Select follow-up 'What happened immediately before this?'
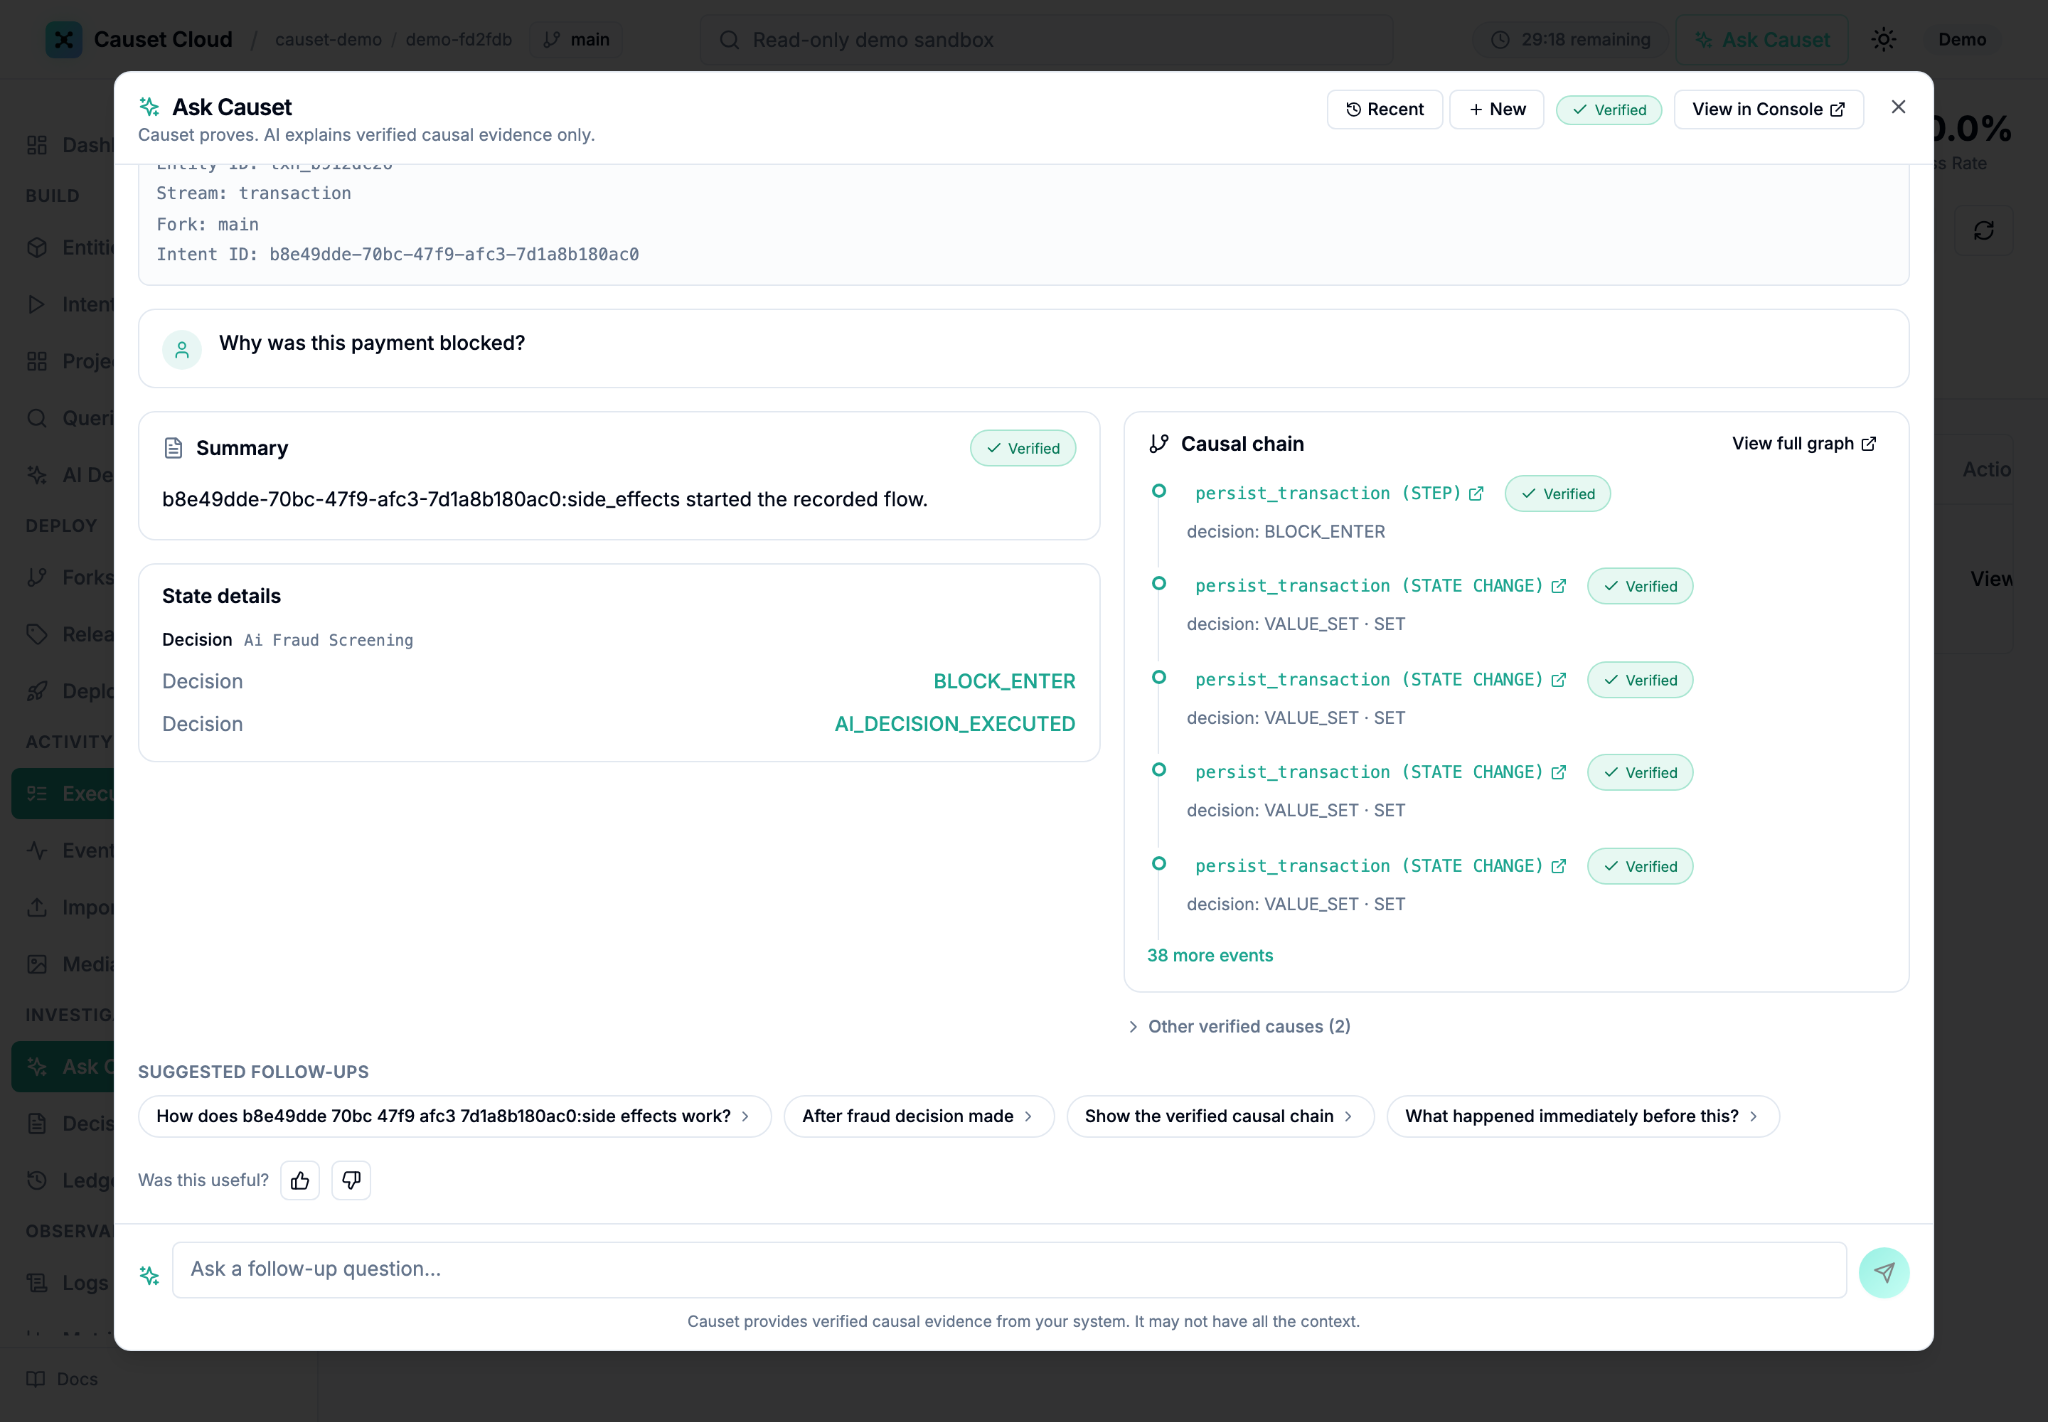2048x1422 pixels. coord(1582,1117)
